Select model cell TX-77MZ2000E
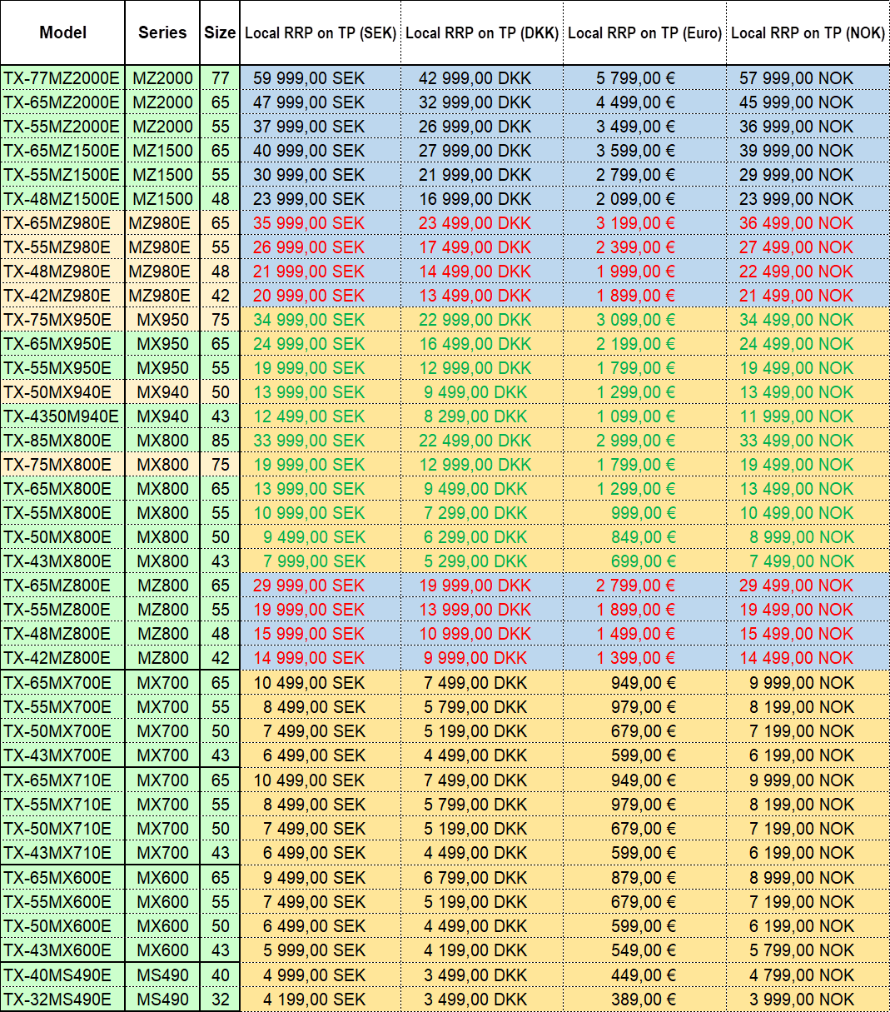 63,78
